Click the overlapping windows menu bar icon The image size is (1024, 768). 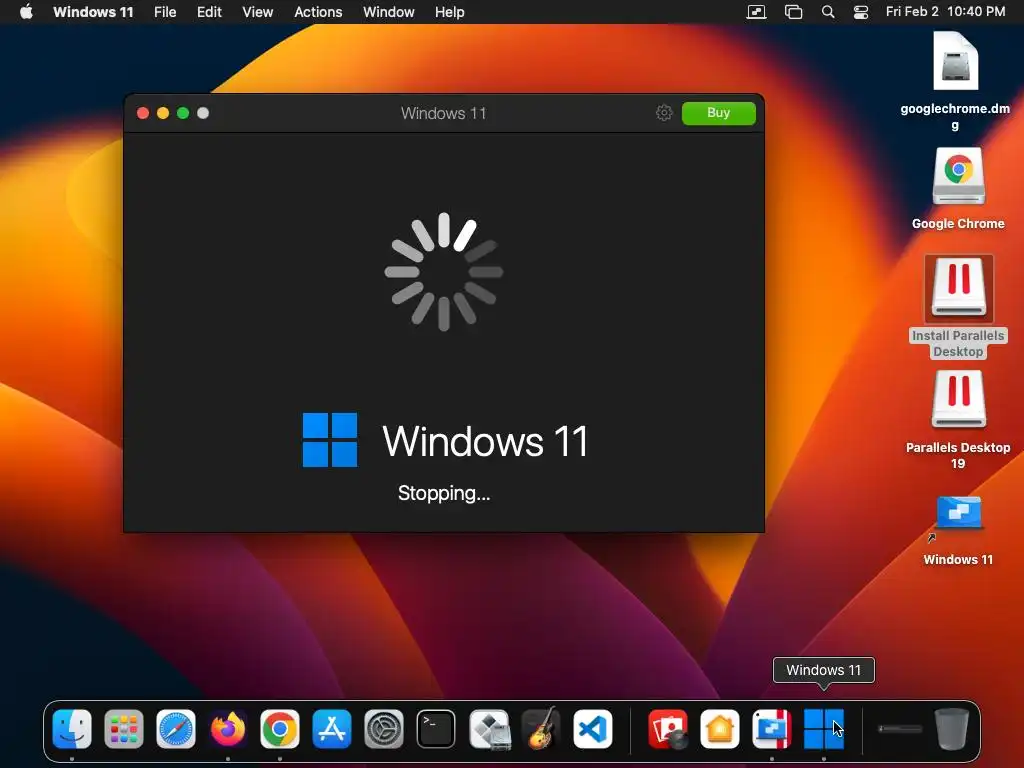[x=793, y=12]
